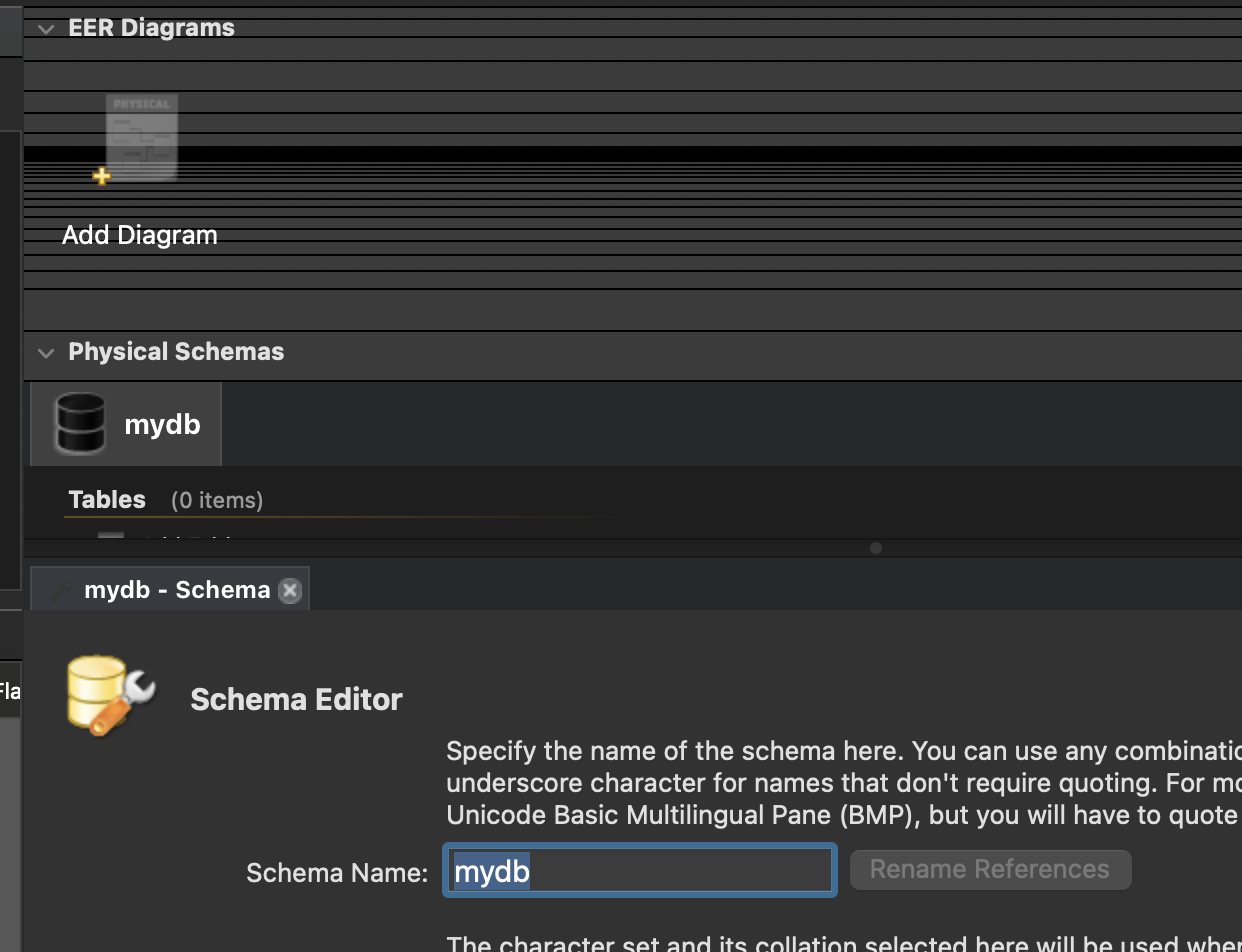Click the Rename References button

point(990,870)
